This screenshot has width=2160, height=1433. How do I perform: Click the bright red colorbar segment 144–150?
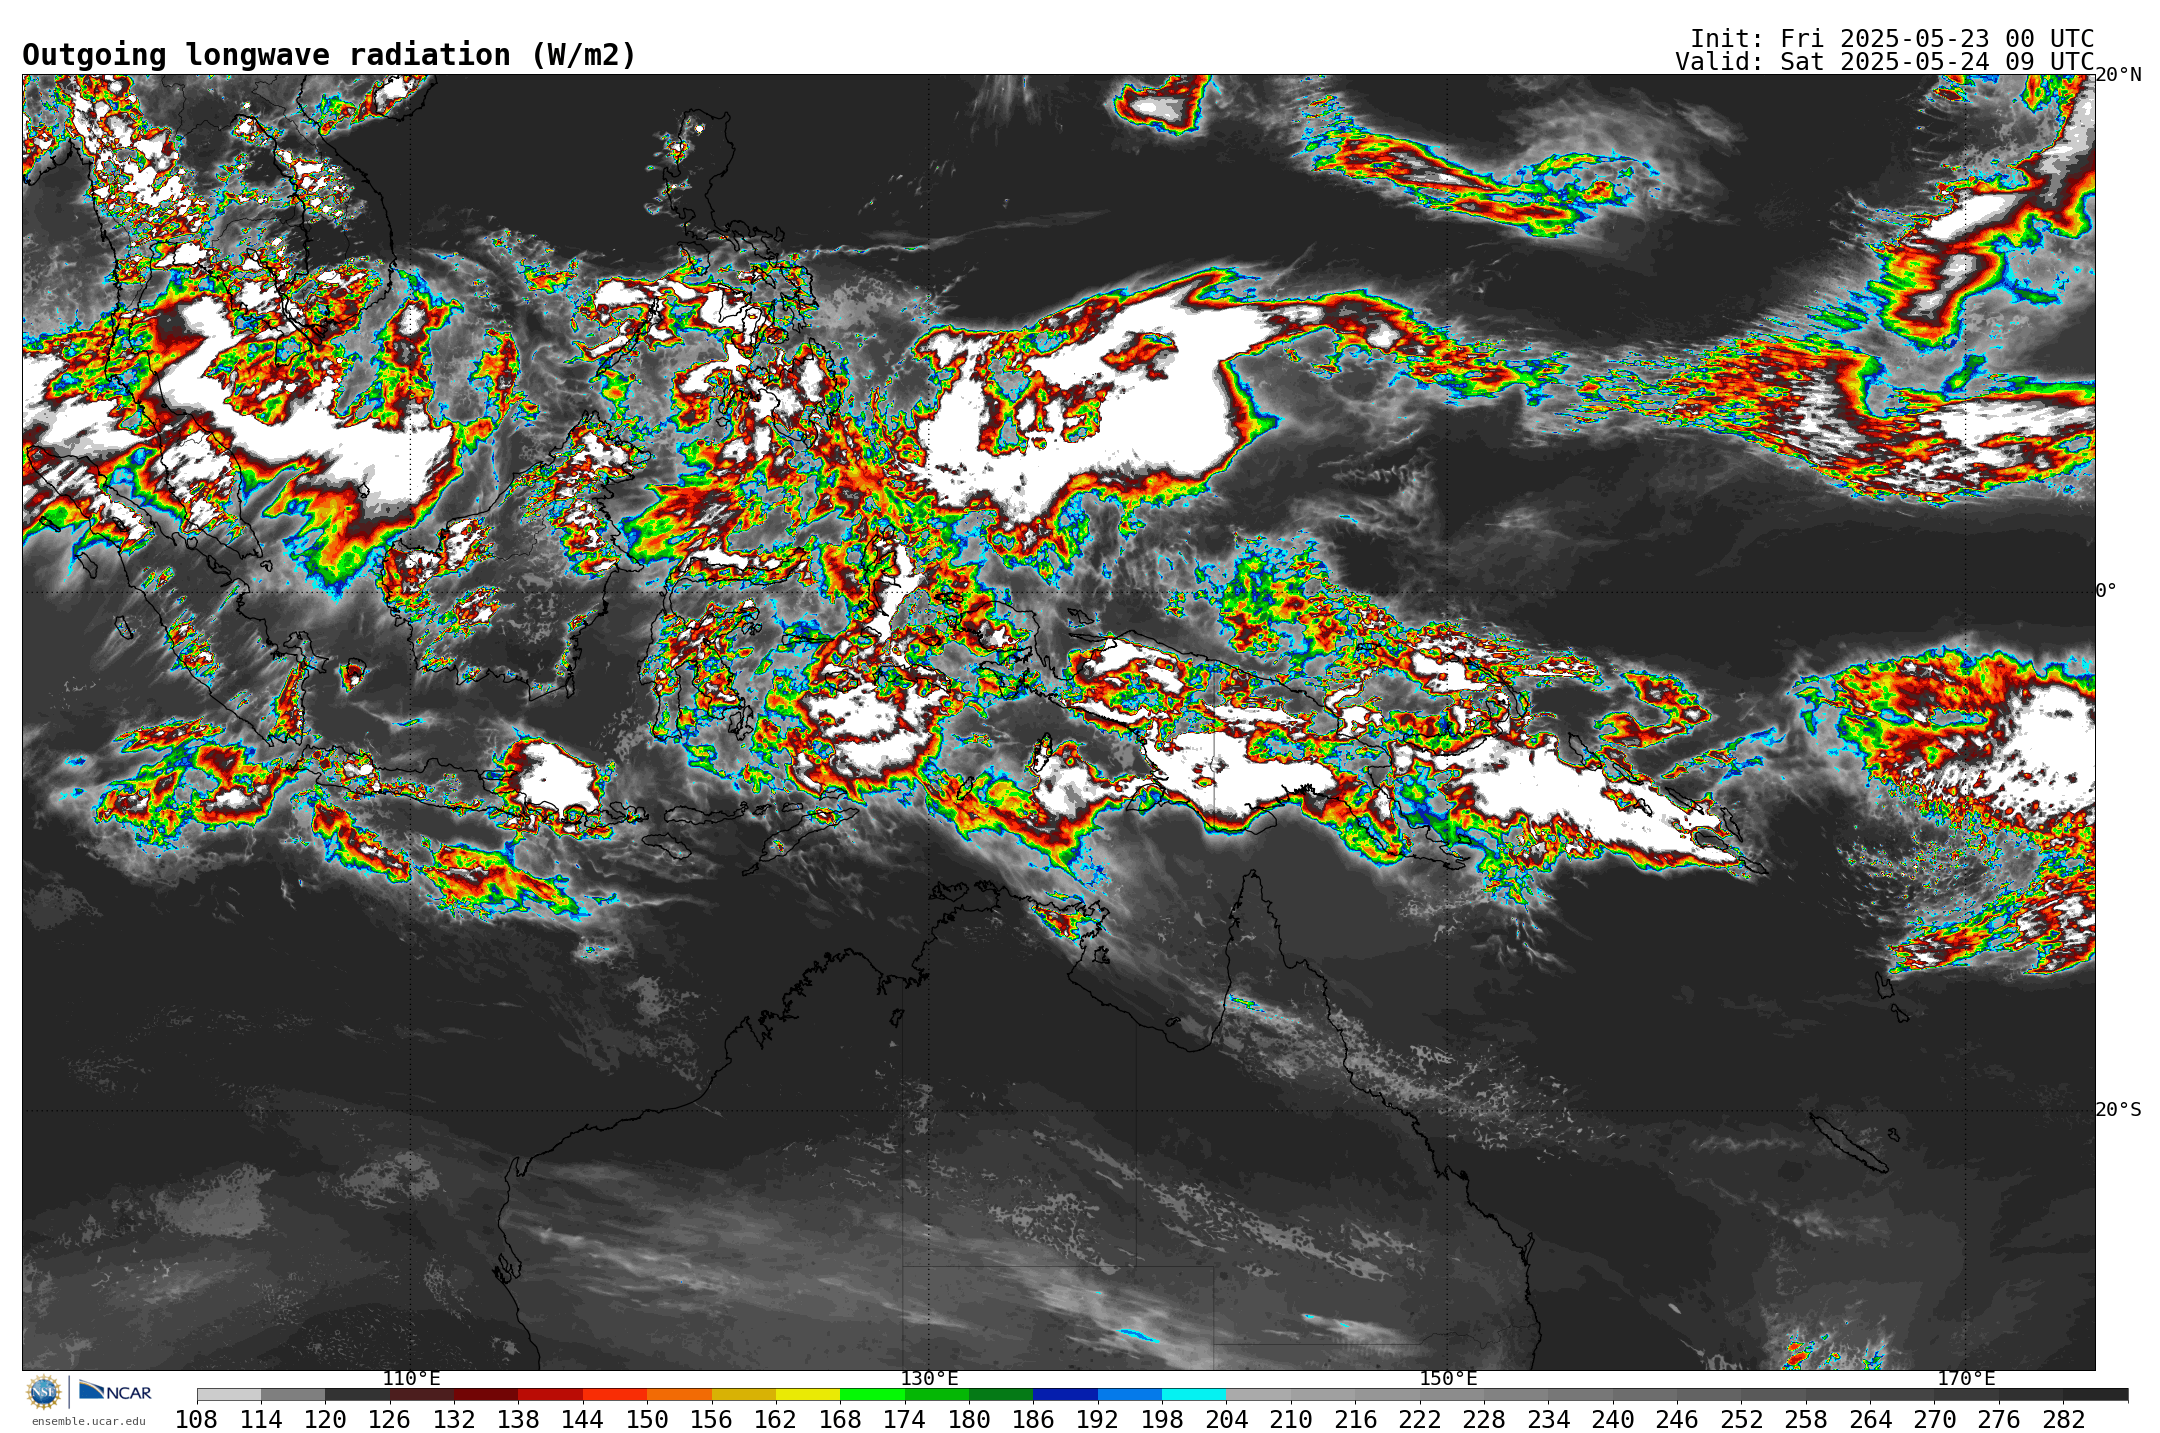pyautogui.click(x=615, y=1395)
